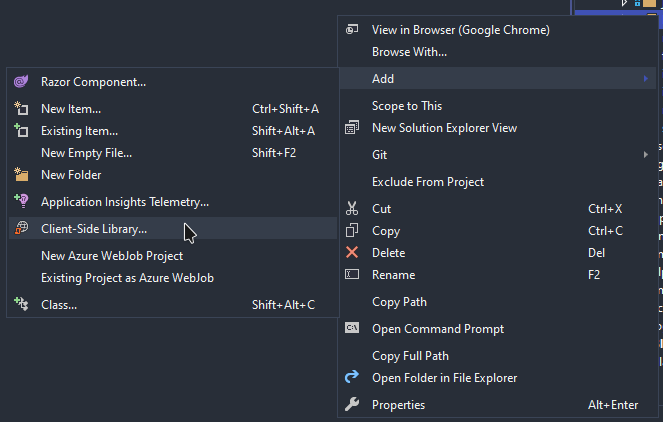Choose Copy Full Path
Image resolution: width=663 pixels, height=422 pixels.
click(x=498, y=356)
